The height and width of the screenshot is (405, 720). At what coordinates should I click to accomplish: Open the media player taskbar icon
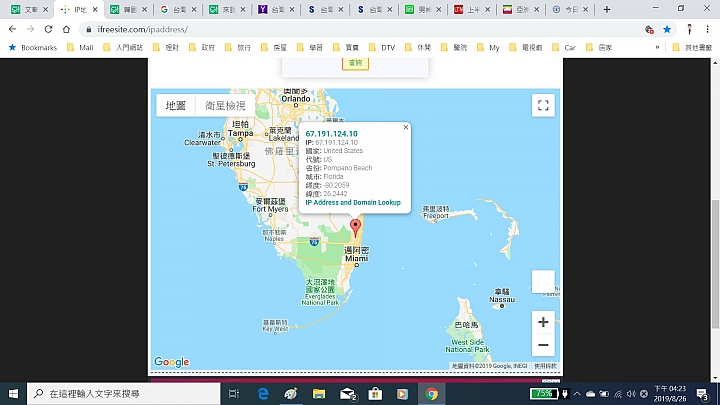pyautogui.click(x=402, y=394)
